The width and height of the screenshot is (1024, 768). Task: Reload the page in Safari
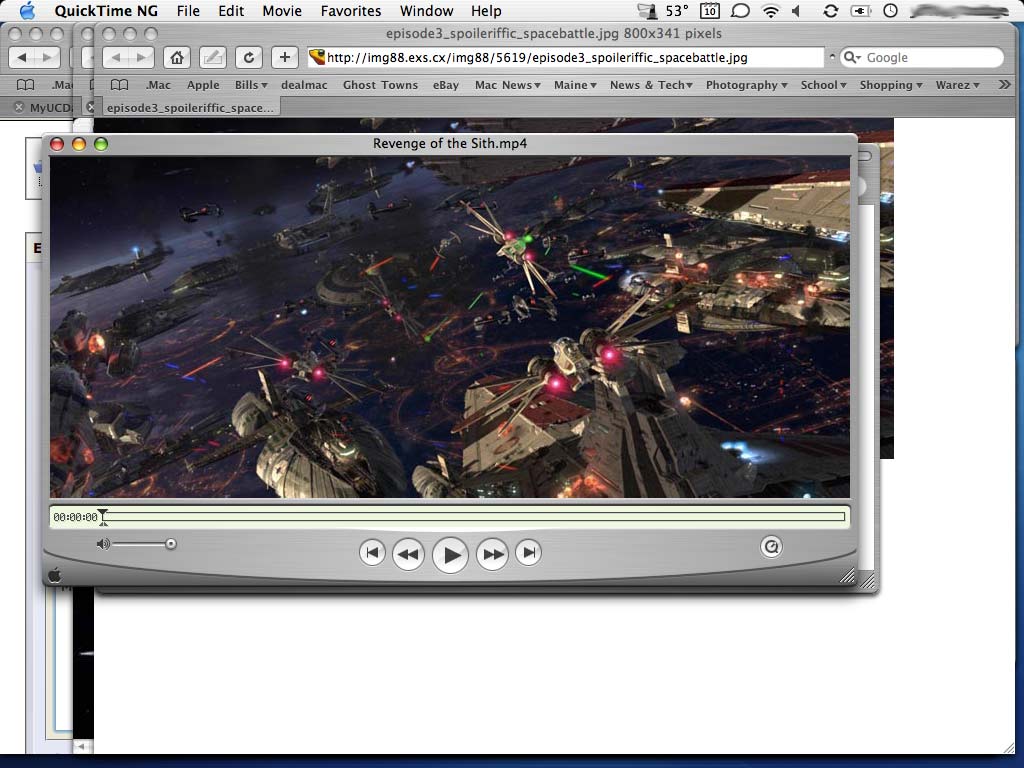click(249, 57)
